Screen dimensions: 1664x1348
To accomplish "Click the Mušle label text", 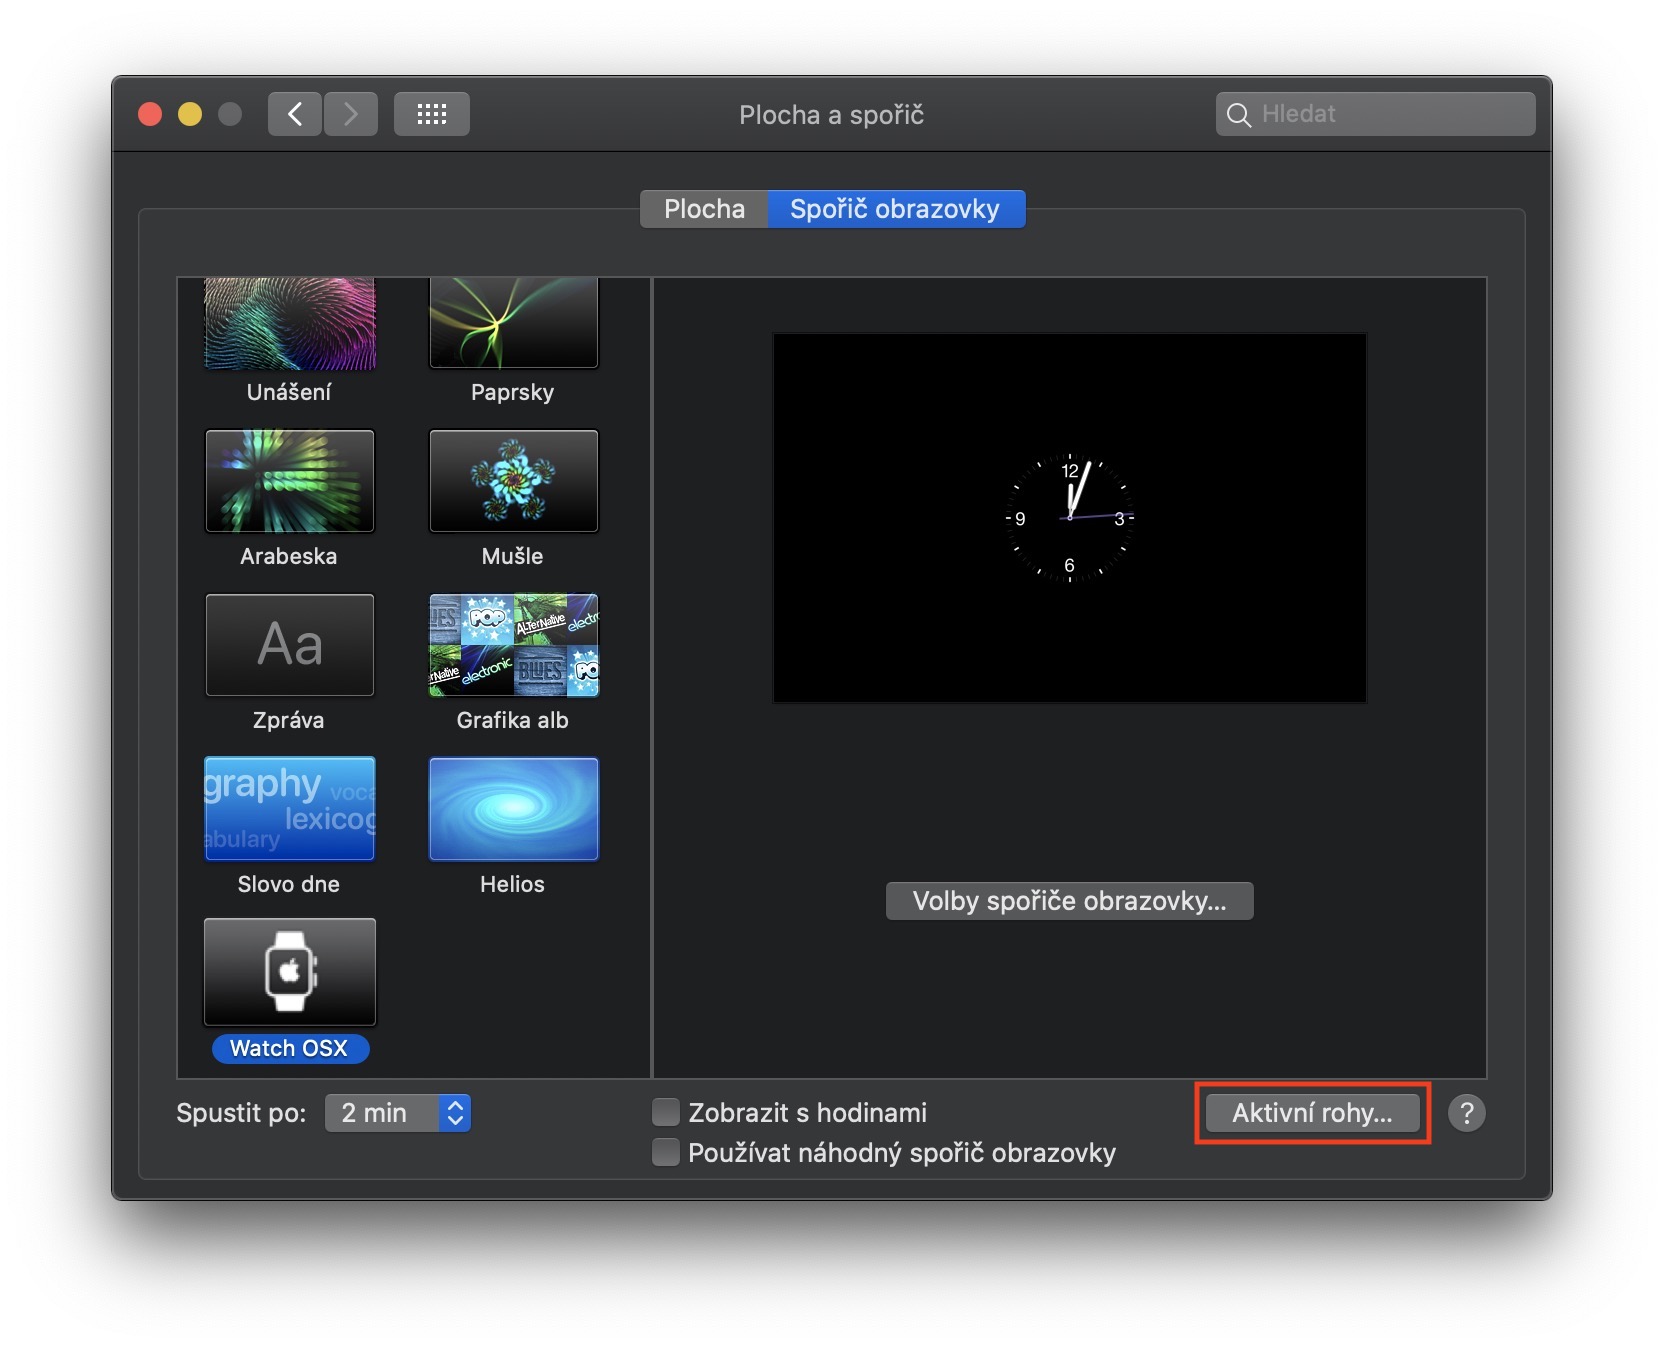I will pyautogui.click(x=513, y=556).
